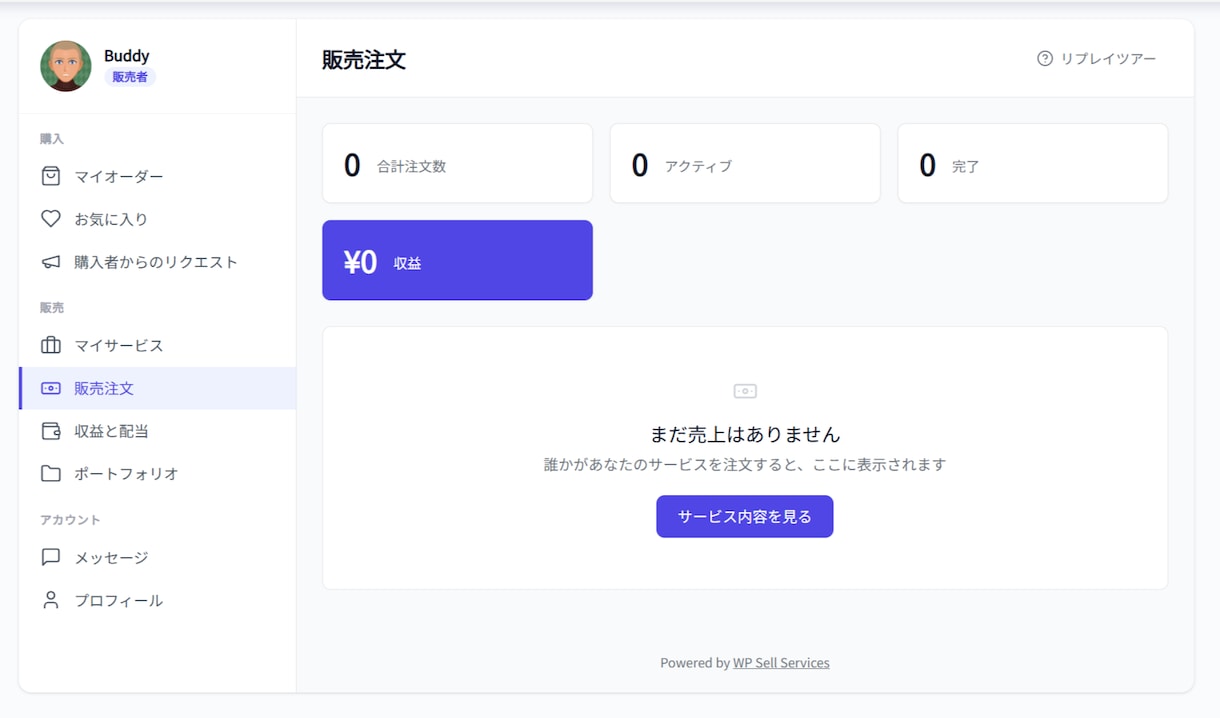Viewport: 1220px width, 718px height.
Task: Click Buddy's avatar picture
Action: pos(66,66)
